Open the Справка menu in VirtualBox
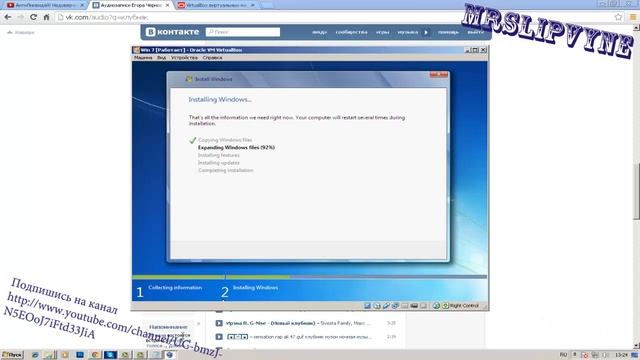Viewport: 640px width, 360px height. (212, 58)
